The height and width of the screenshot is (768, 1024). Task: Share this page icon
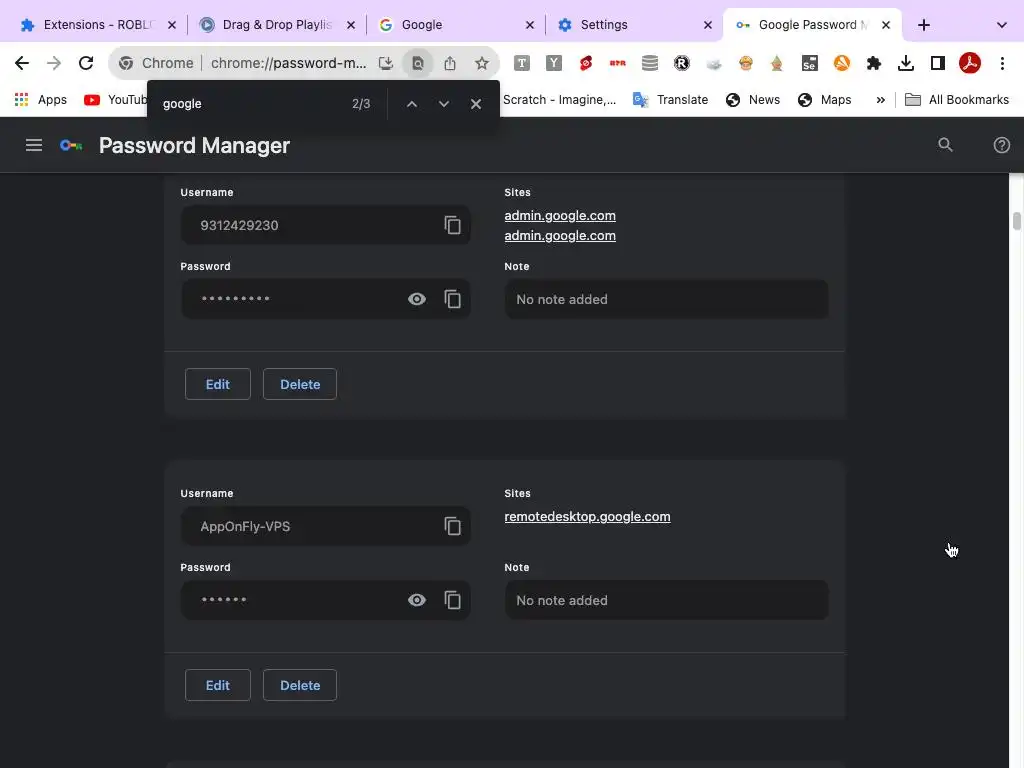[449, 63]
